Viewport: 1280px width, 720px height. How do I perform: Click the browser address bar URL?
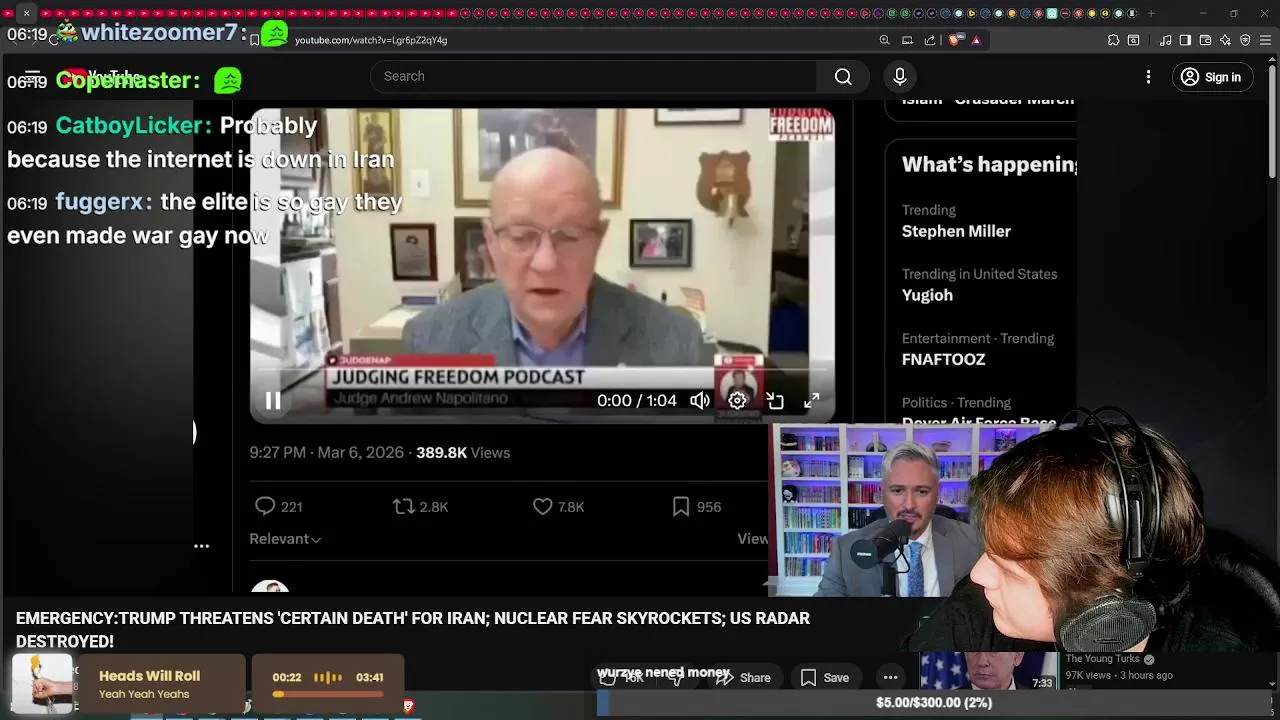pos(371,40)
